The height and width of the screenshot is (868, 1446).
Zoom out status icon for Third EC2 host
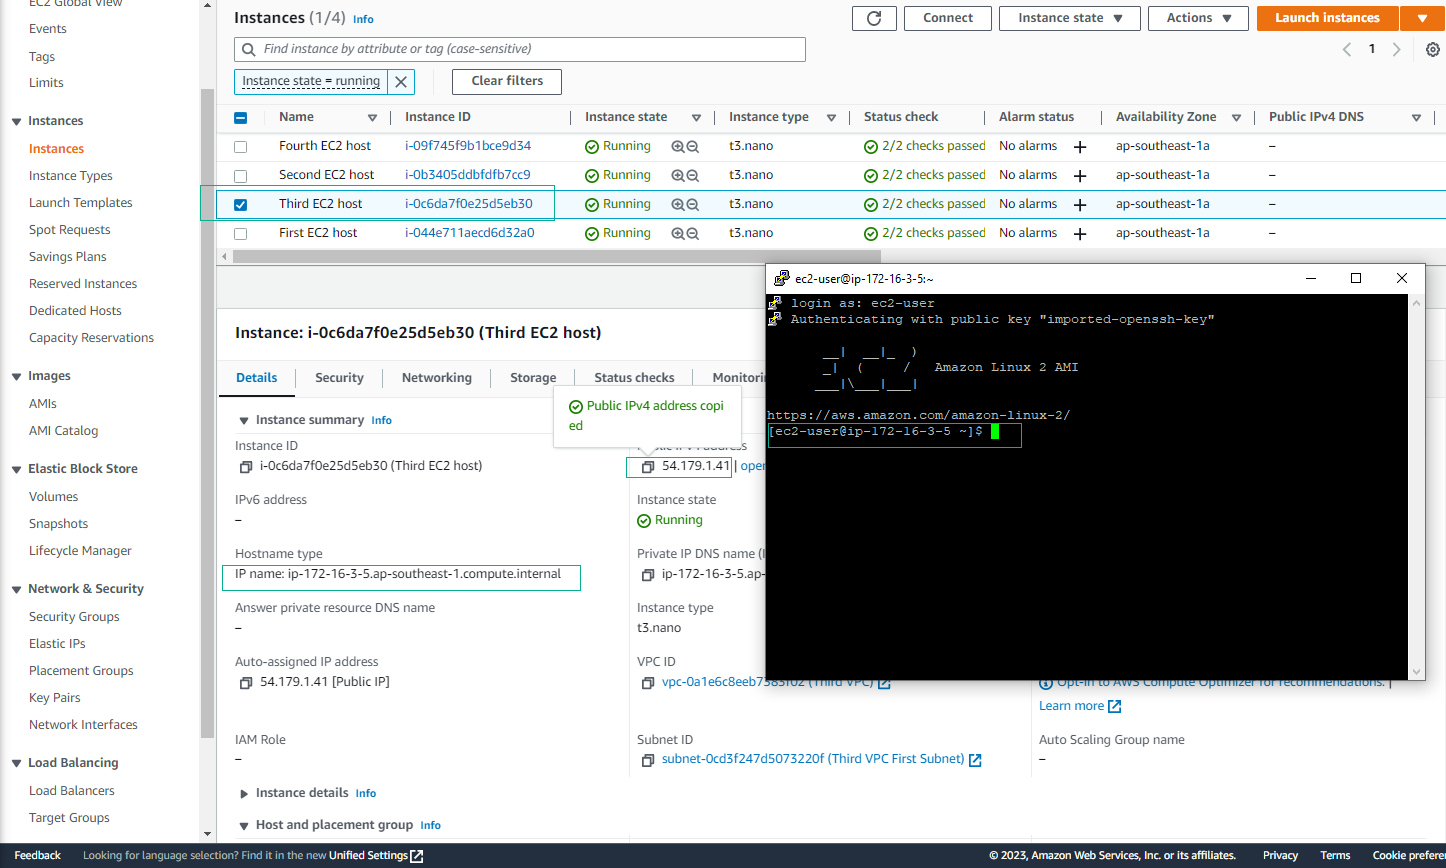692,204
